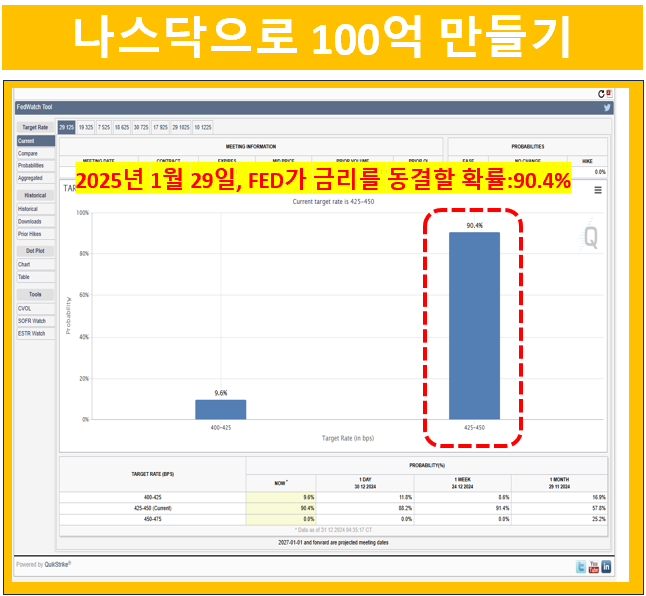646x596 pixels.
Task: Open the Dot Plot Chart item
Action: coord(36,264)
